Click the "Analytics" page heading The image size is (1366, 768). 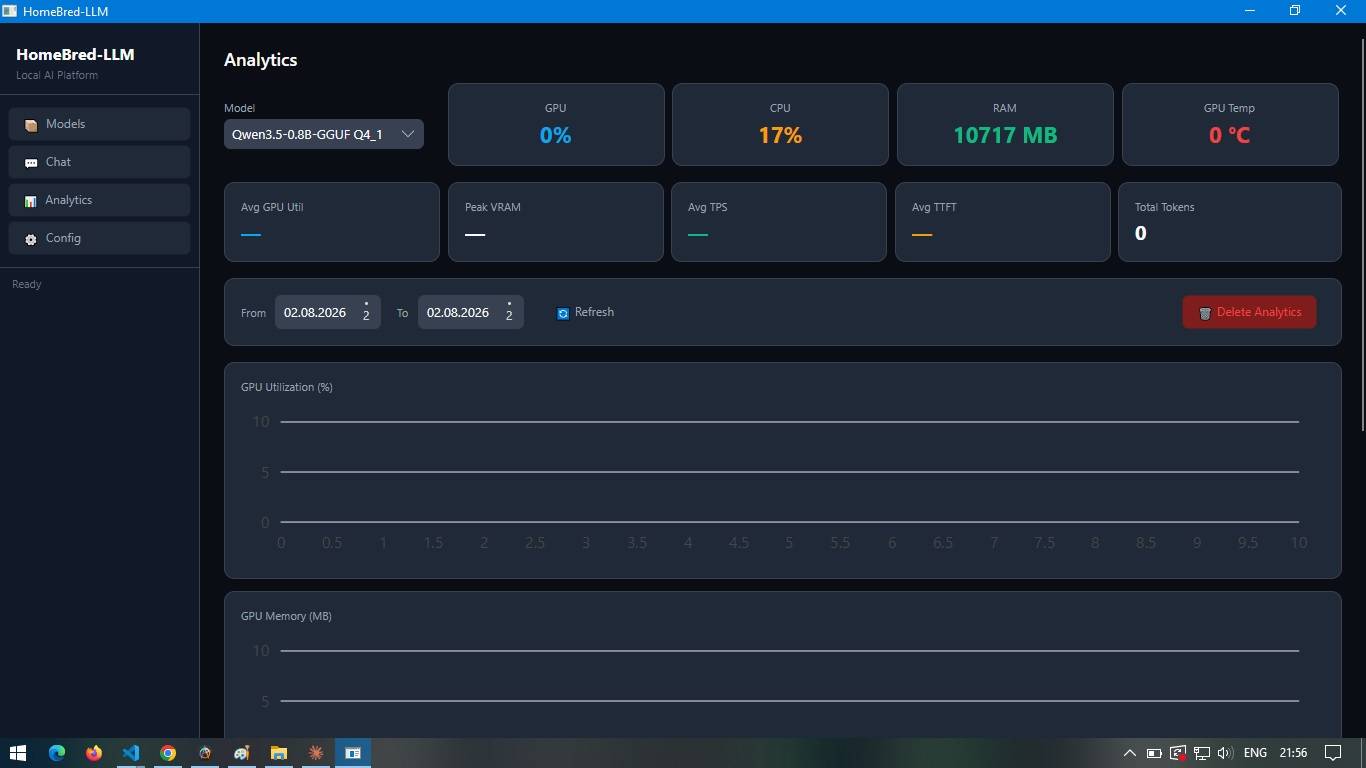261,60
